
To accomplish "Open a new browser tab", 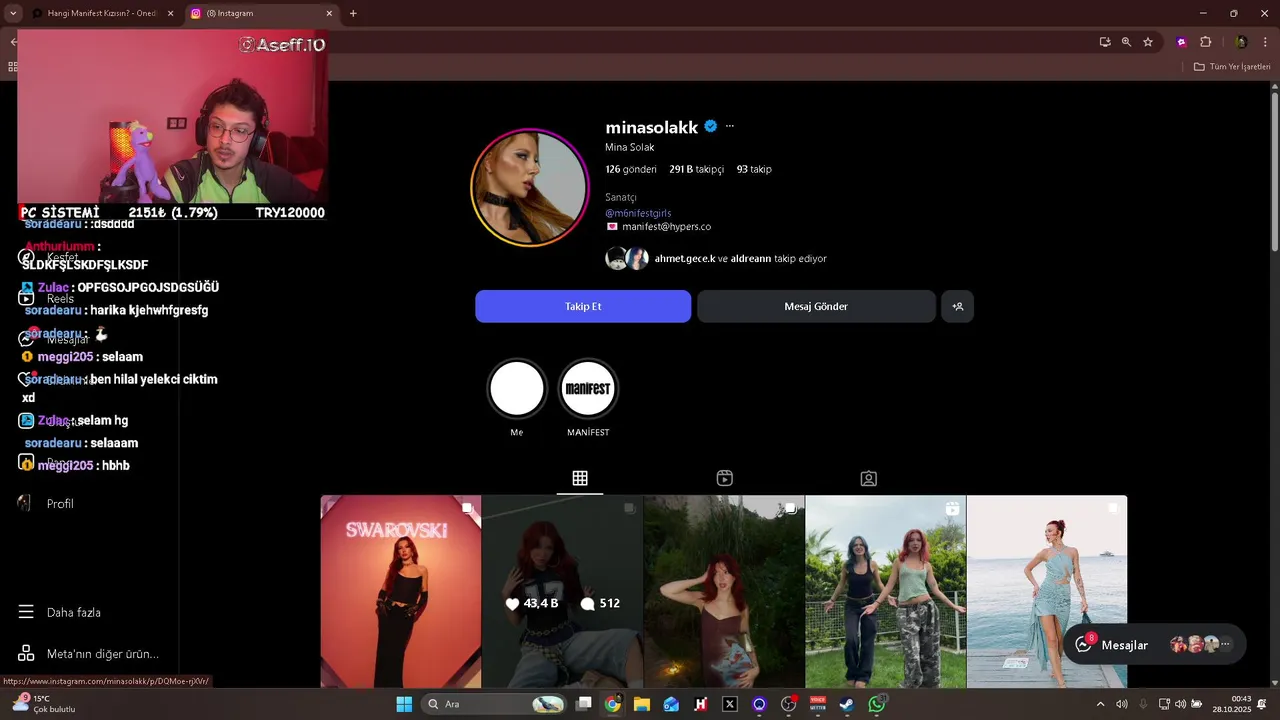I will [x=353, y=13].
